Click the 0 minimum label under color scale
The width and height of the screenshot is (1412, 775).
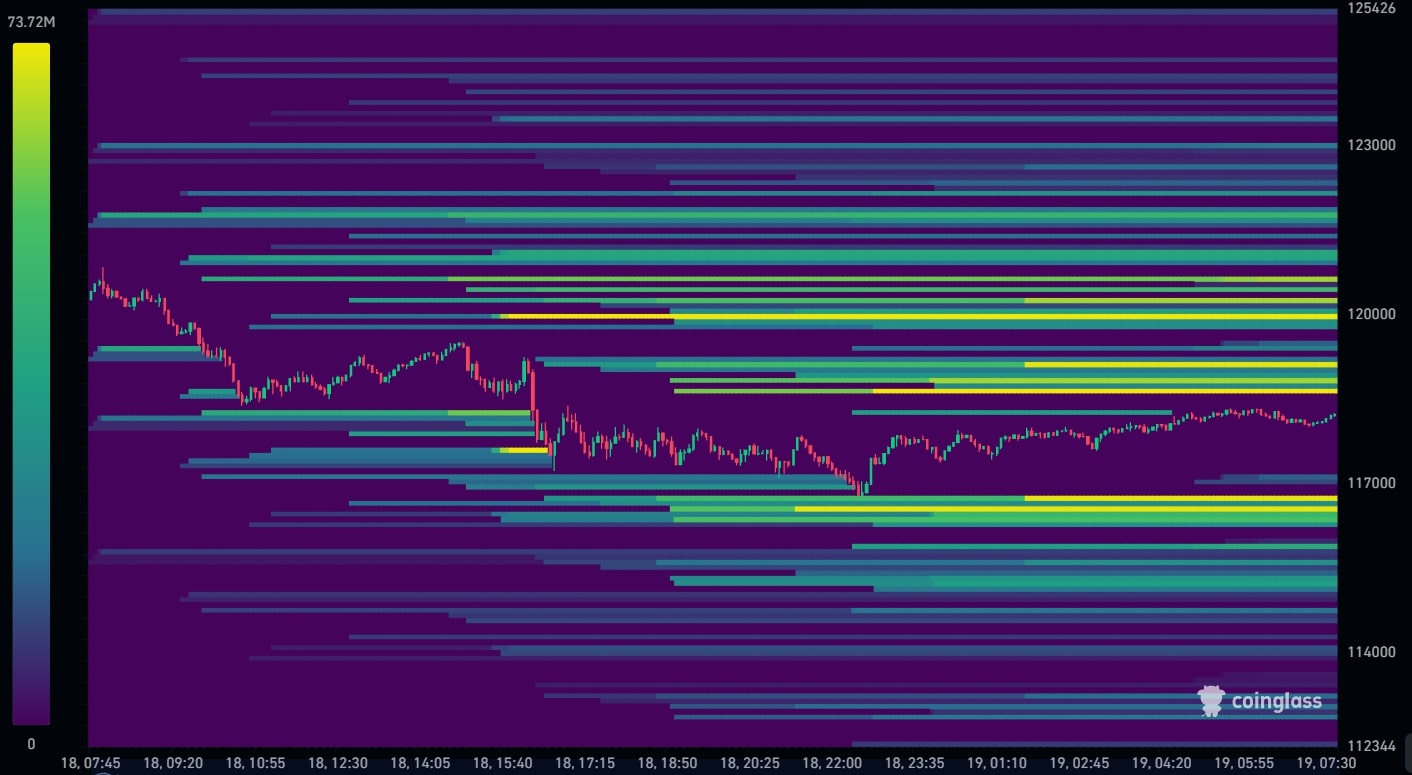31,744
